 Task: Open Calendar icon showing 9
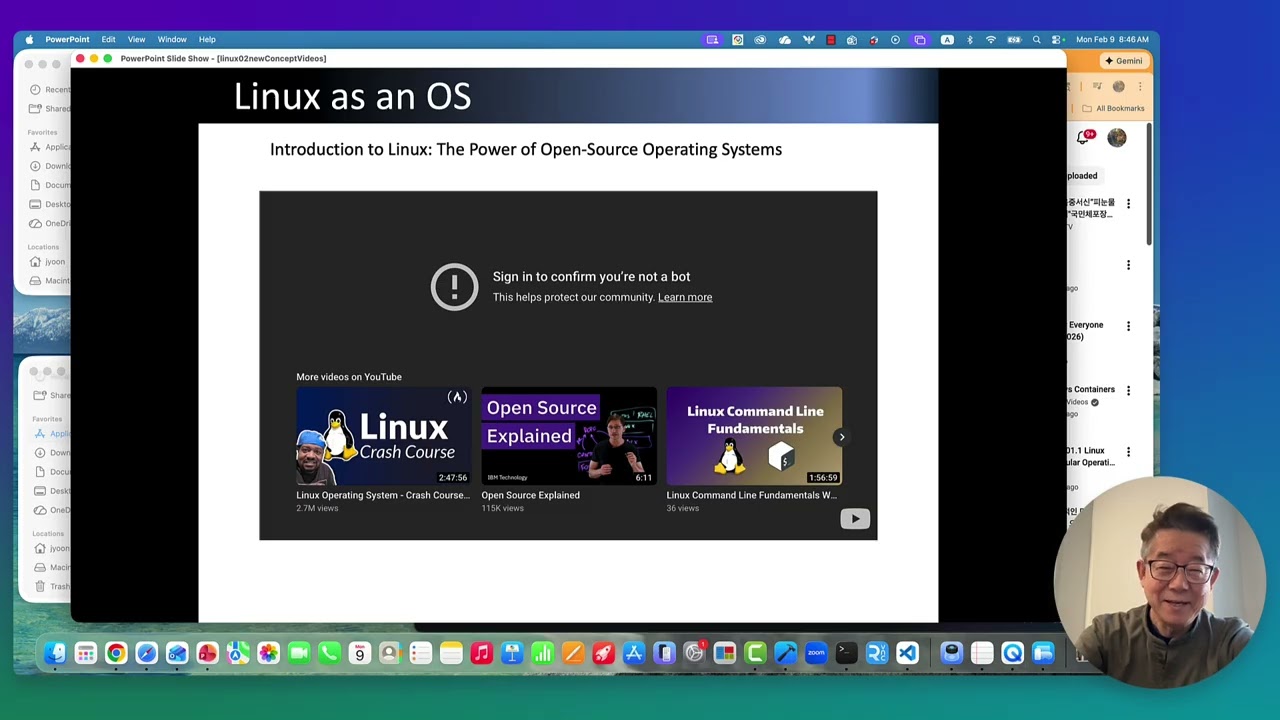tap(359, 654)
